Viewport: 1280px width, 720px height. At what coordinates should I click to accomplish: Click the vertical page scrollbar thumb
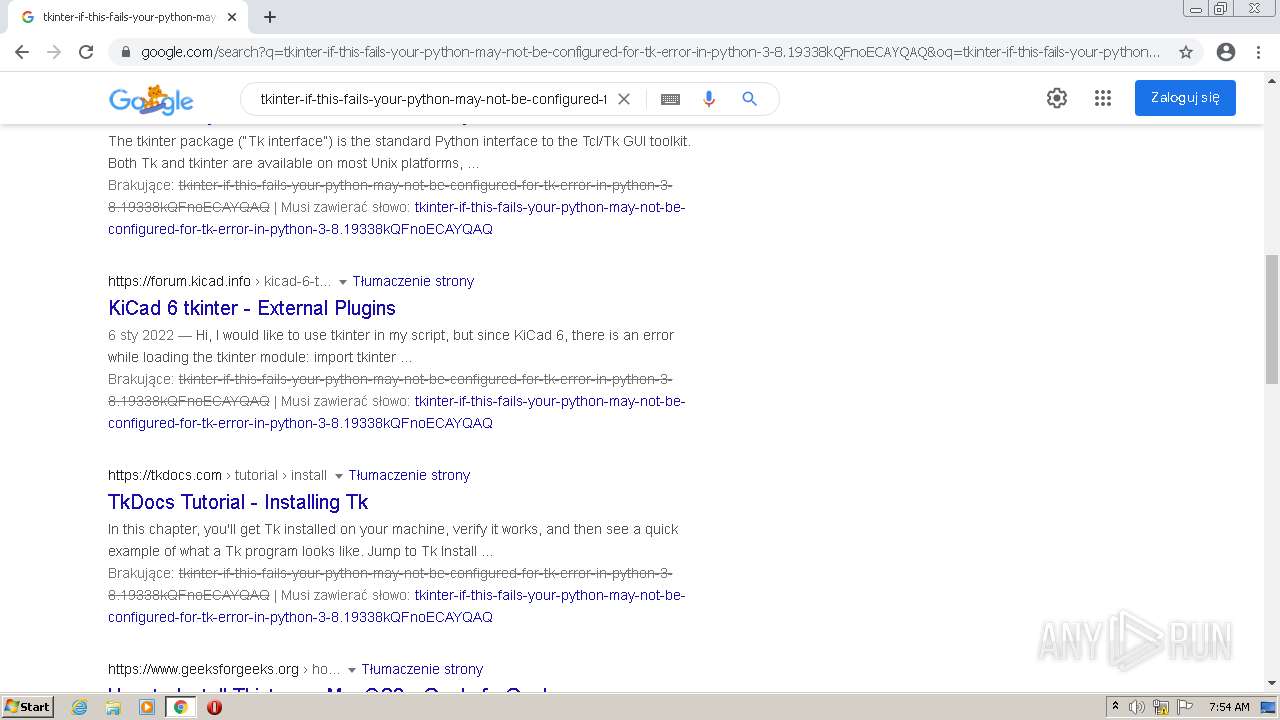click(x=1271, y=319)
